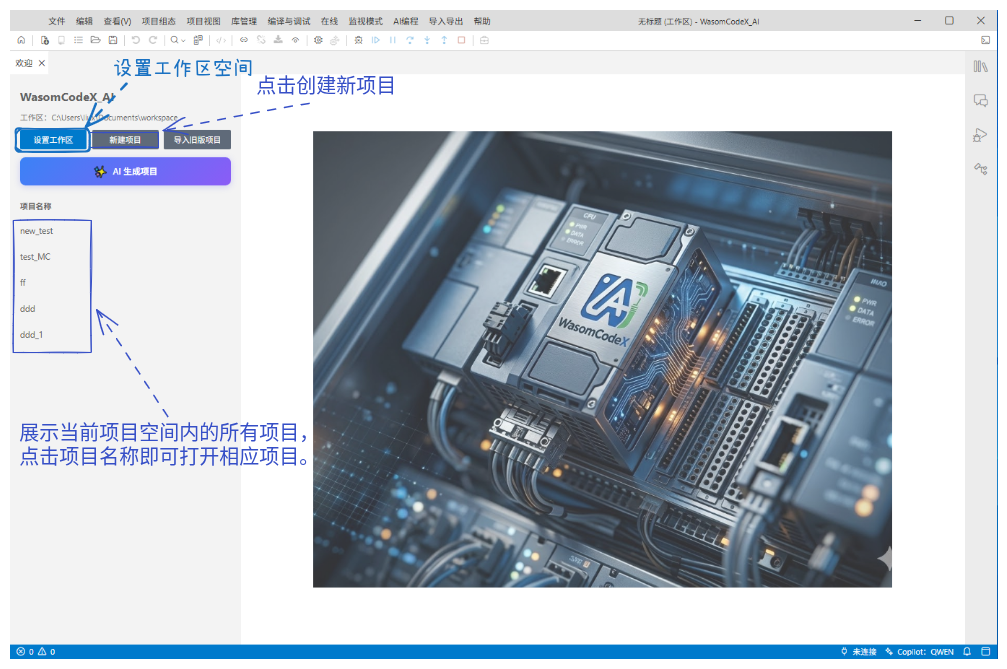The height and width of the screenshot is (669, 1007).
Task: Click the blue continue play icon
Action: point(376,40)
